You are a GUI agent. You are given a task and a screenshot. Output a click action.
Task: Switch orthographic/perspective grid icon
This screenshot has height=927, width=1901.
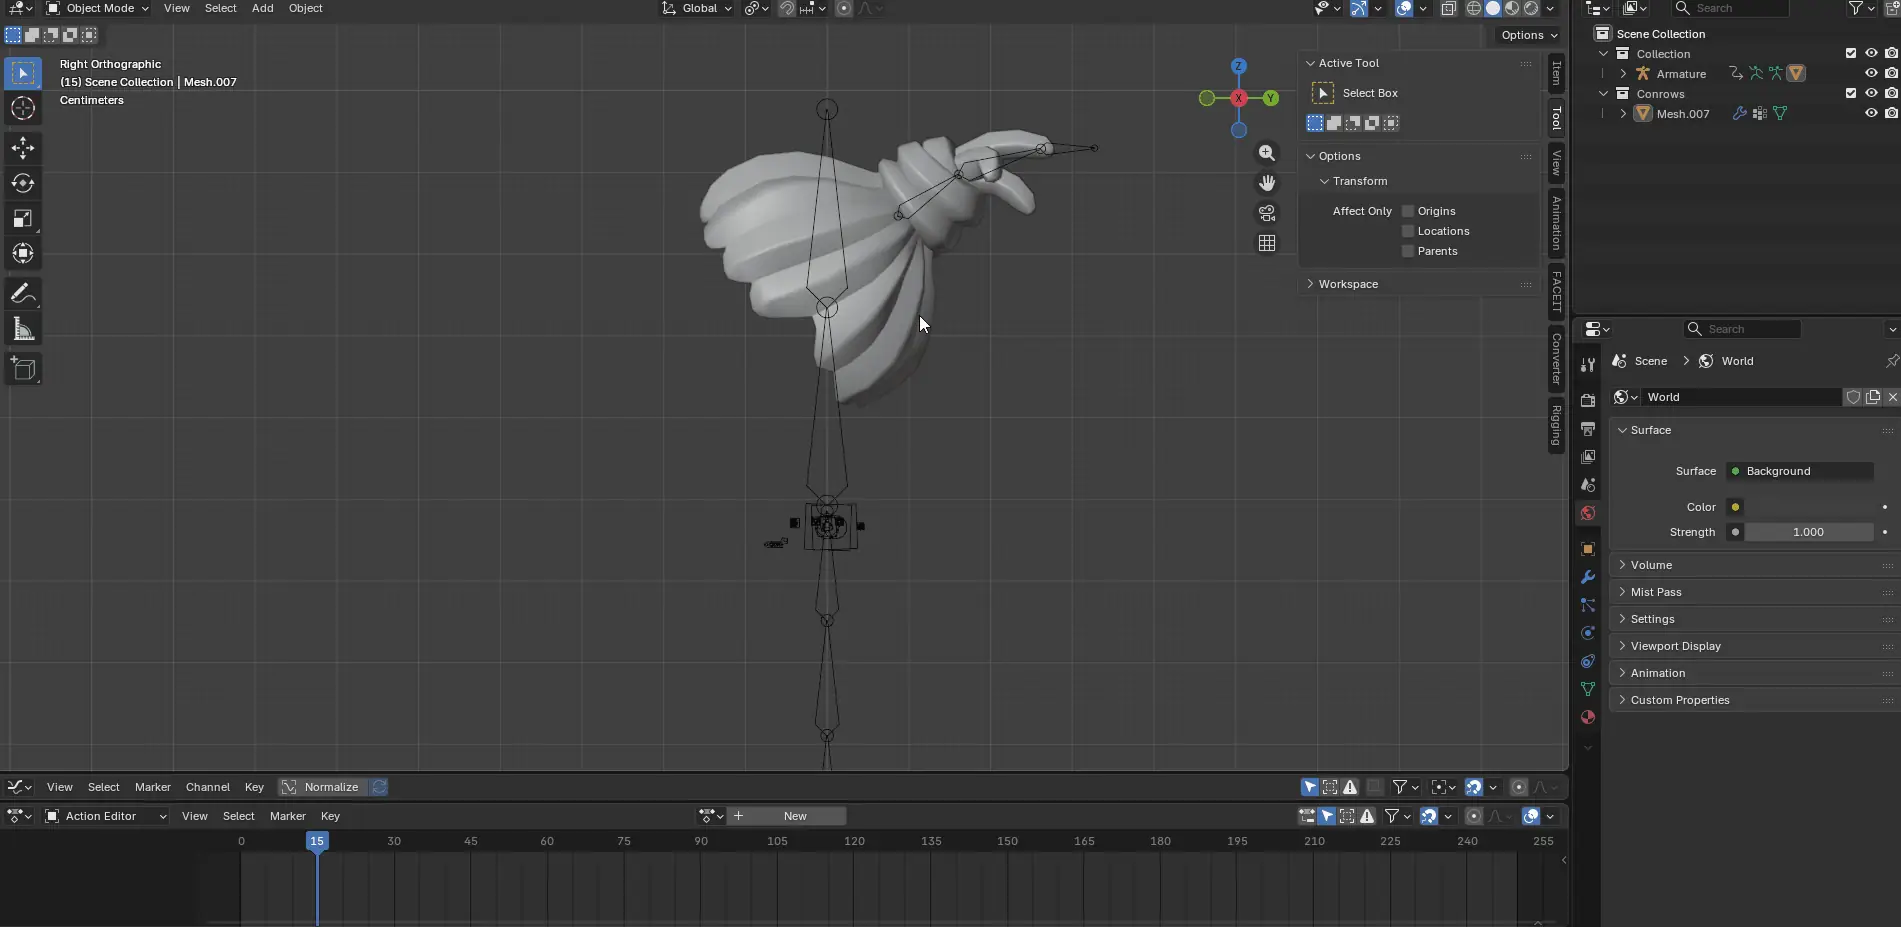click(x=1267, y=243)
